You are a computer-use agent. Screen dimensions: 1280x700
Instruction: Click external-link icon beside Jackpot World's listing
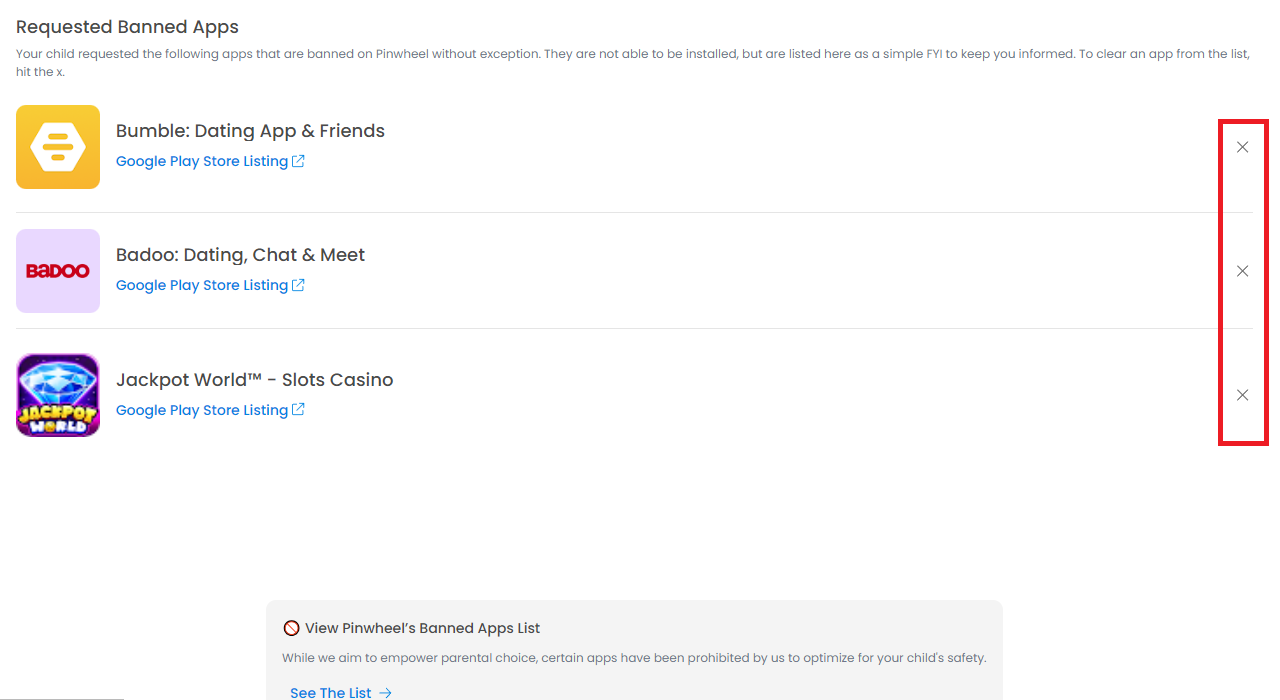[x=298, y=410]
